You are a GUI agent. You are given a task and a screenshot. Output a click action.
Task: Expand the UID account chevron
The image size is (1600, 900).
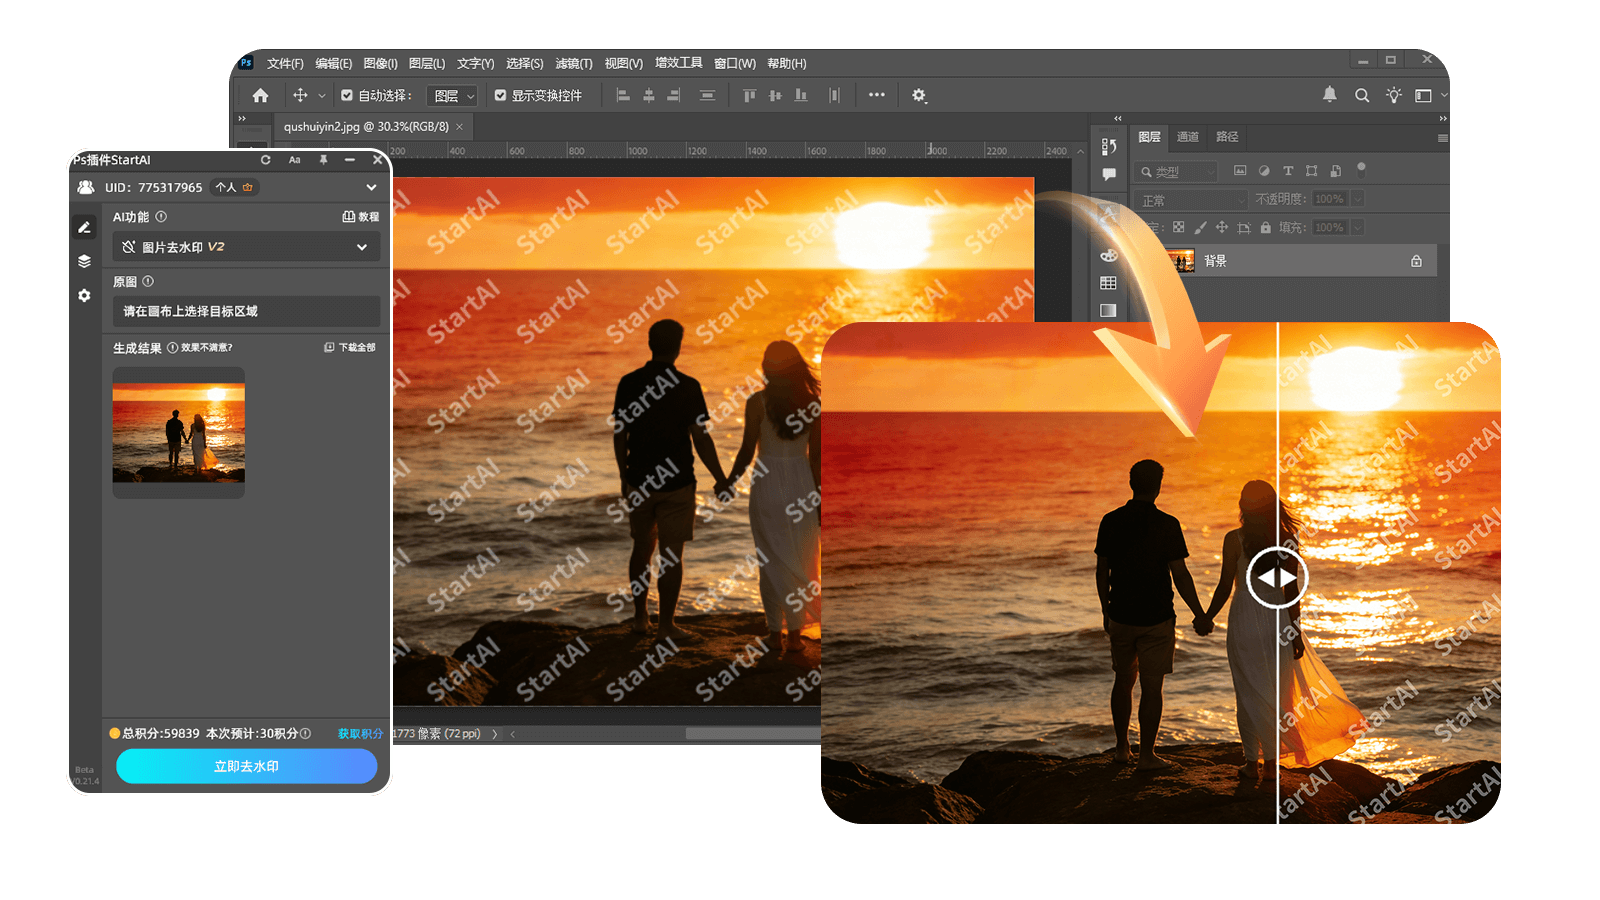click(371, 187)
